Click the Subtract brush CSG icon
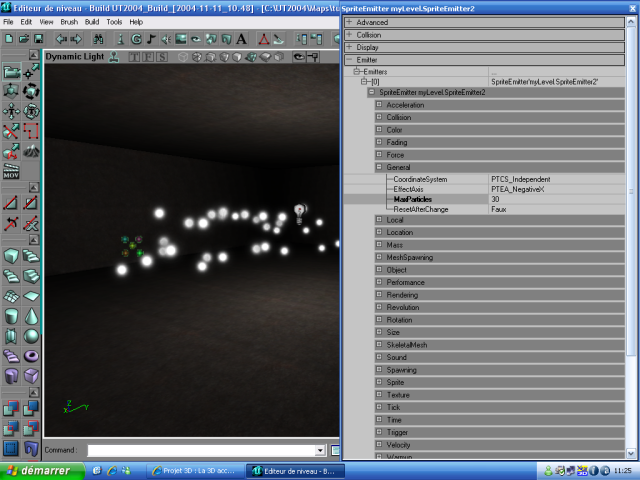The width and height of the screenshot is (640, 480). tap(31, 408)
